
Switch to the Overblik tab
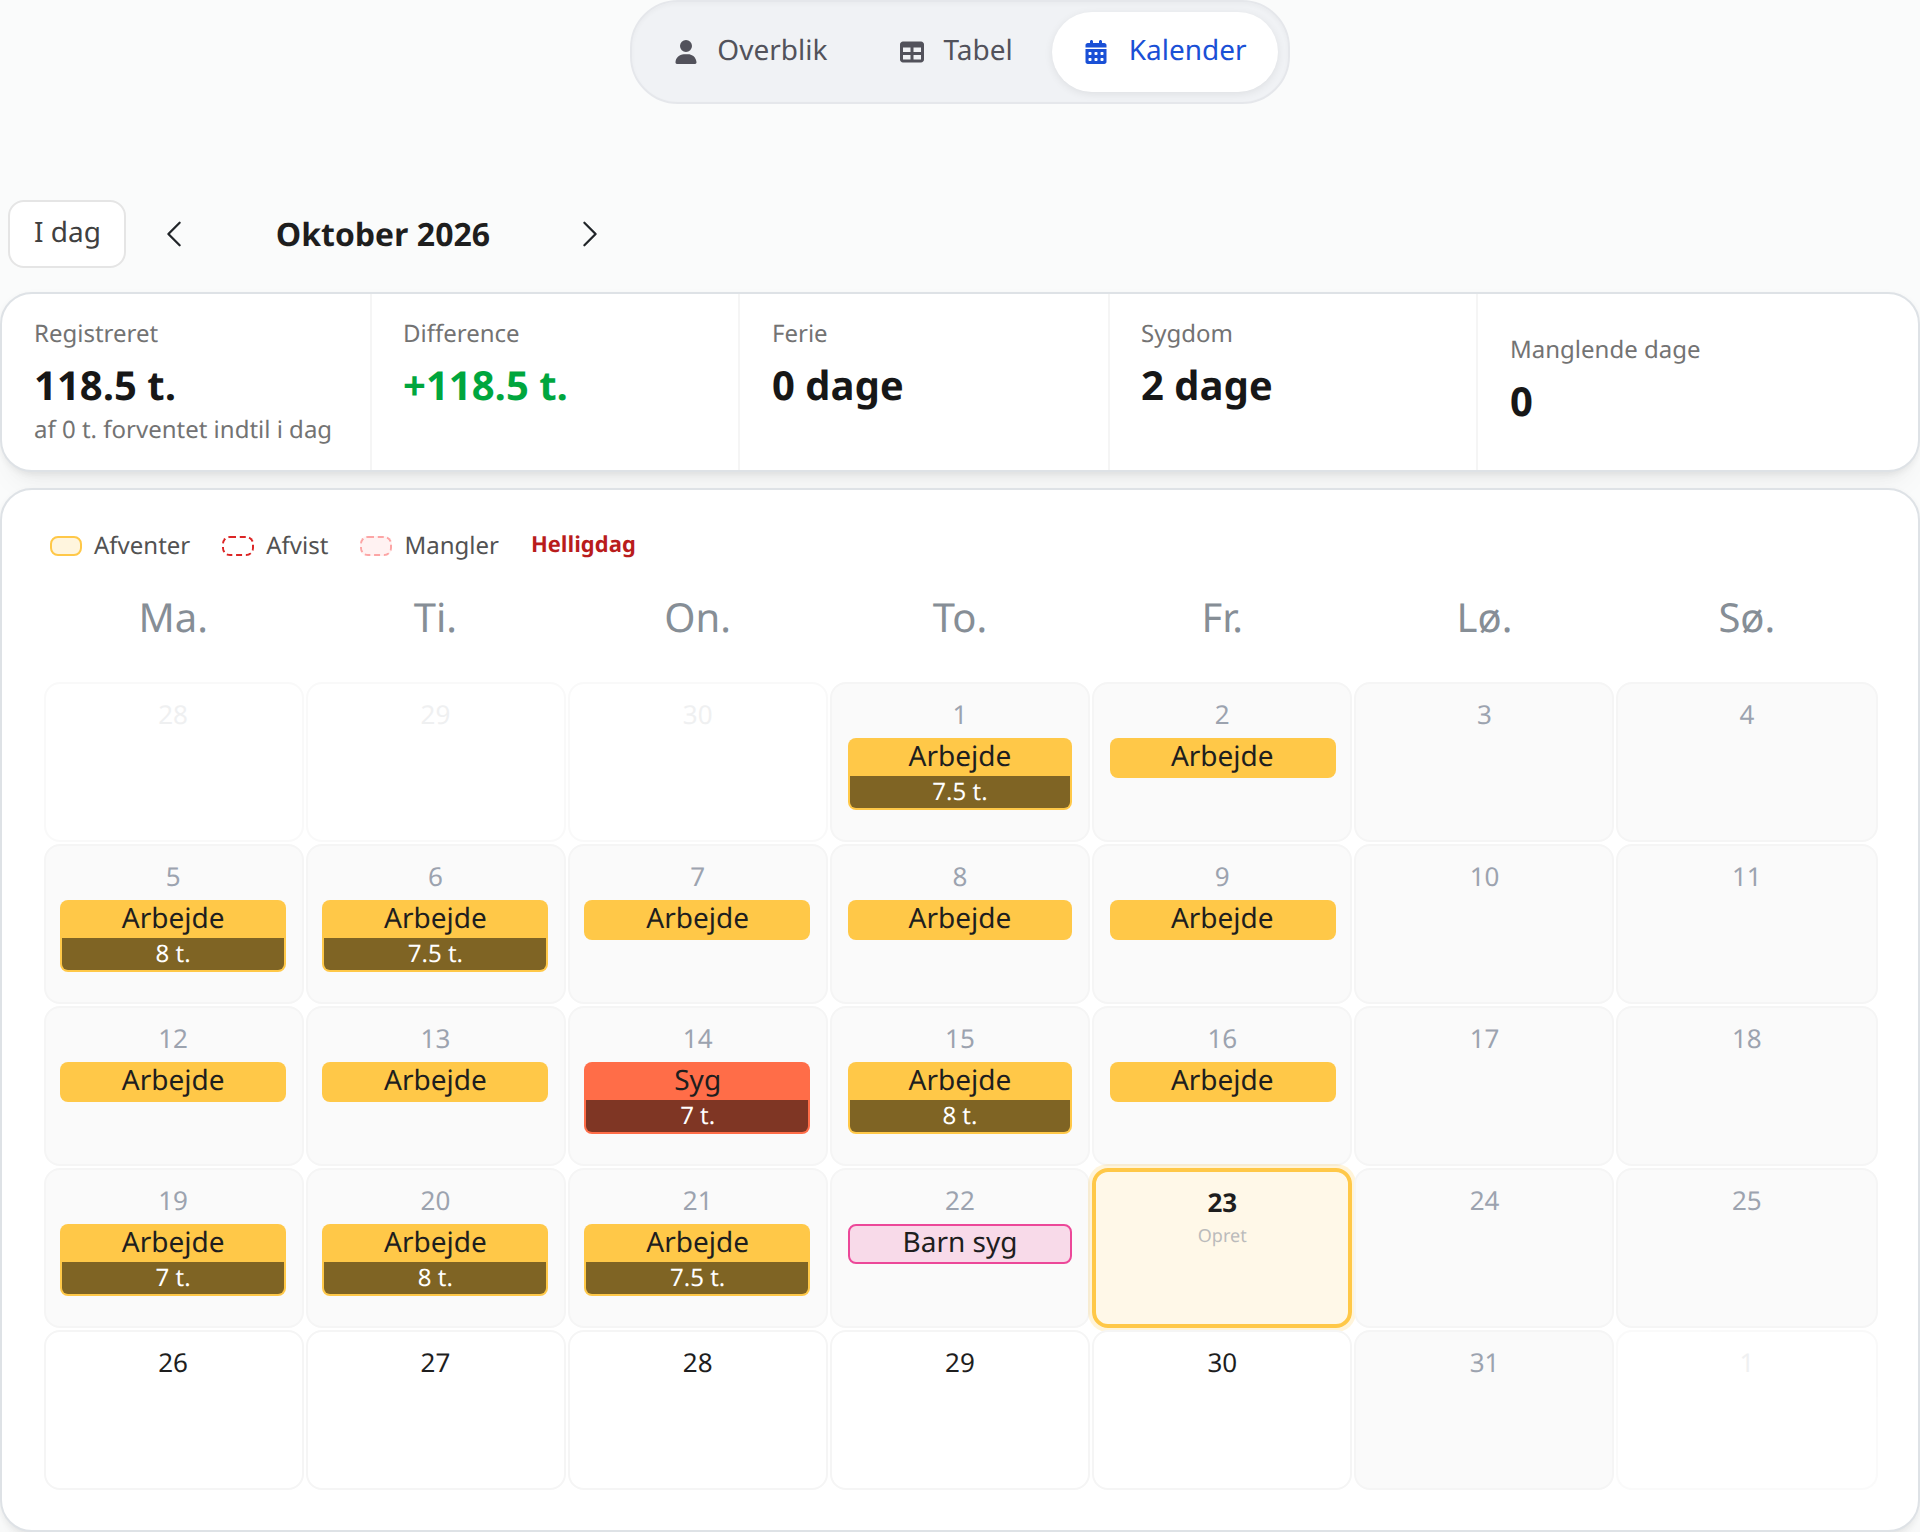(750, 51)
